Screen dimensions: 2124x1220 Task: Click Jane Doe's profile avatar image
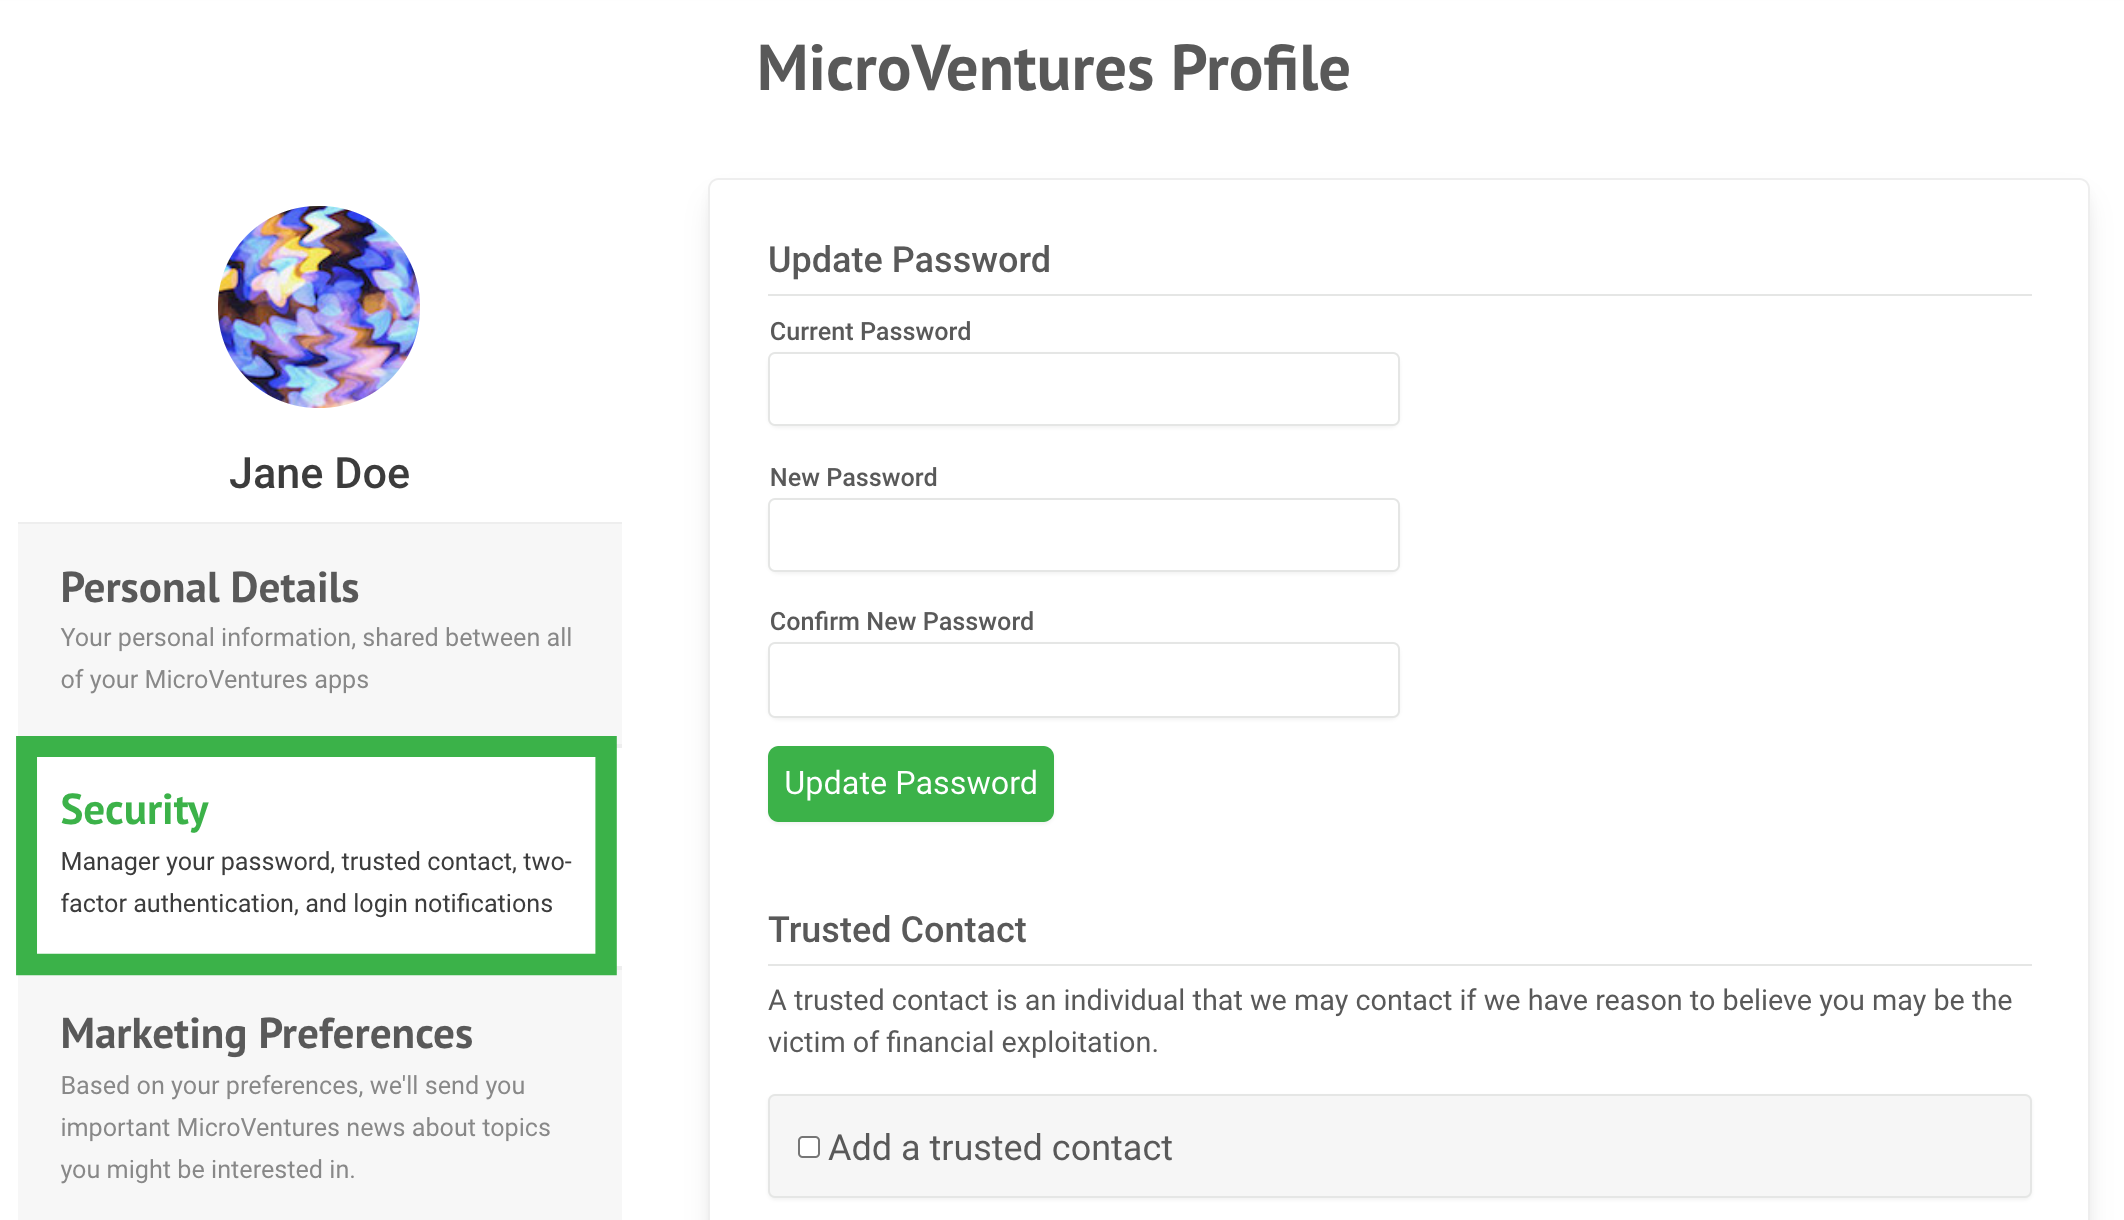[x=319, y=307]
